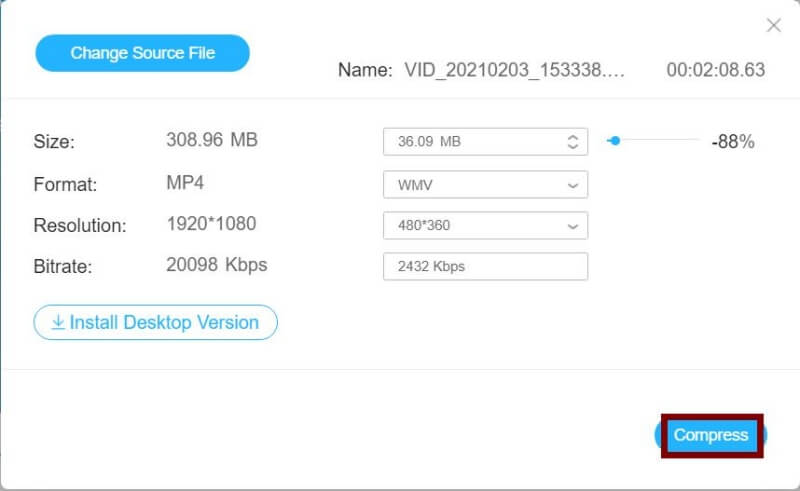800x491 pixels.
Task: Click the Change Source File button
Action: [x=142, y=53]
